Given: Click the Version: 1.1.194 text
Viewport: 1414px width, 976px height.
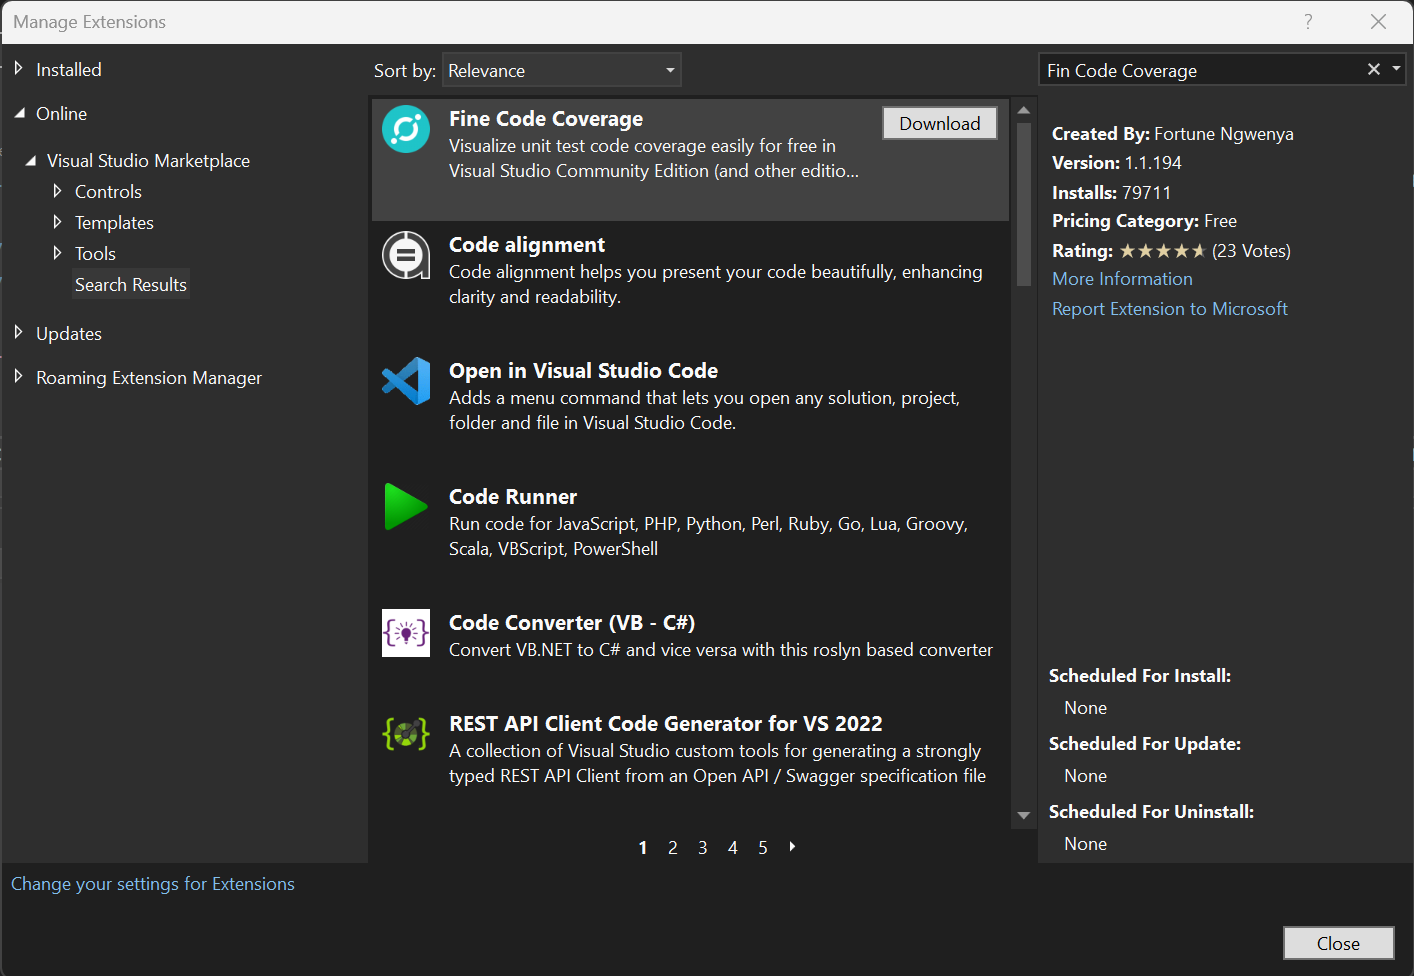Looking at the screenshot, I should [1117, 163].
